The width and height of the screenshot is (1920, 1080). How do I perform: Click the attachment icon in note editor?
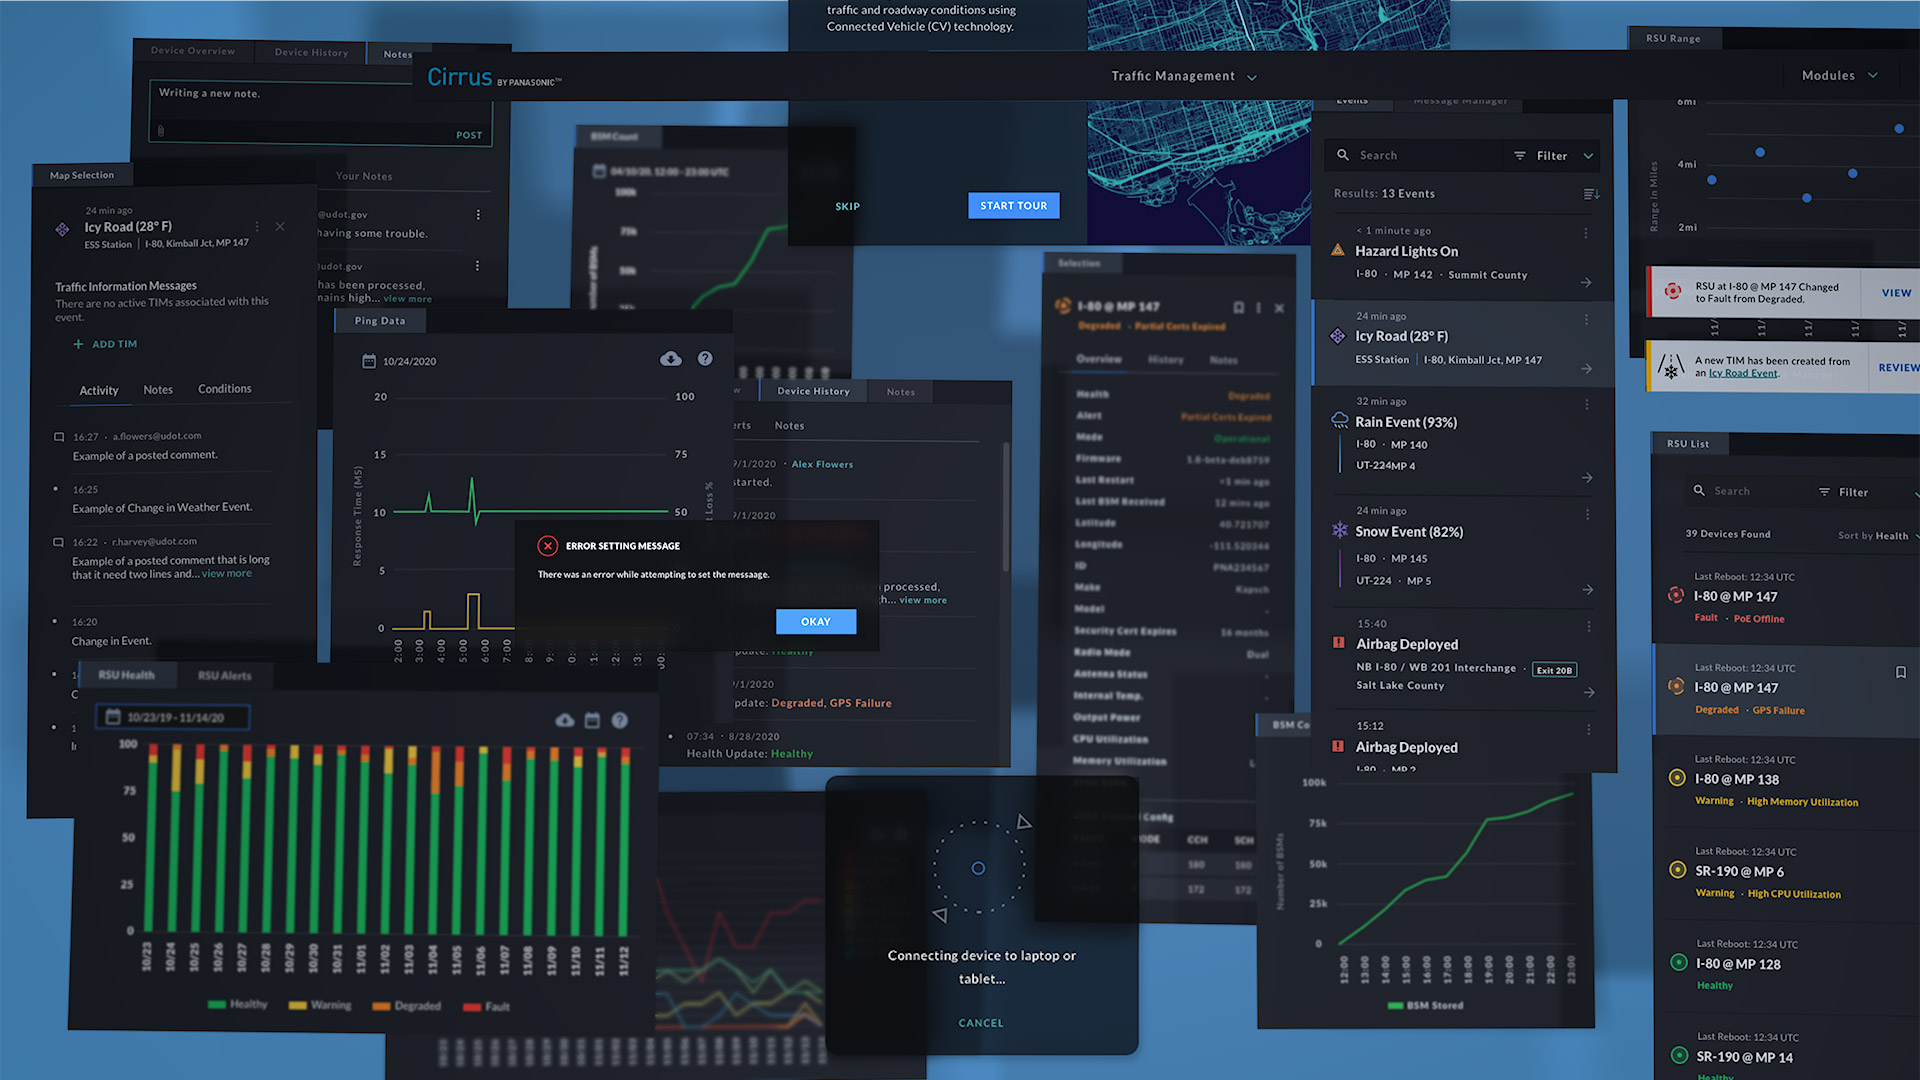161,131
